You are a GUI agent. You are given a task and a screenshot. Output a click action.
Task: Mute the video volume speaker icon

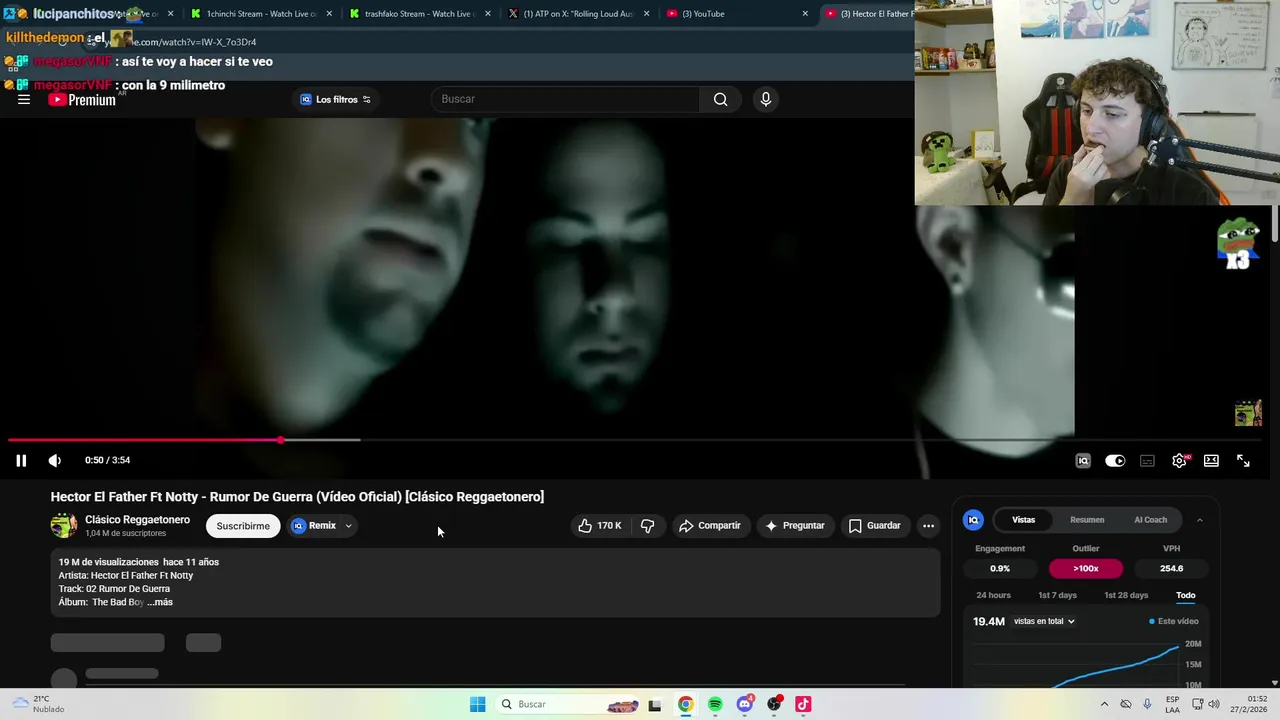coord(54,460)
